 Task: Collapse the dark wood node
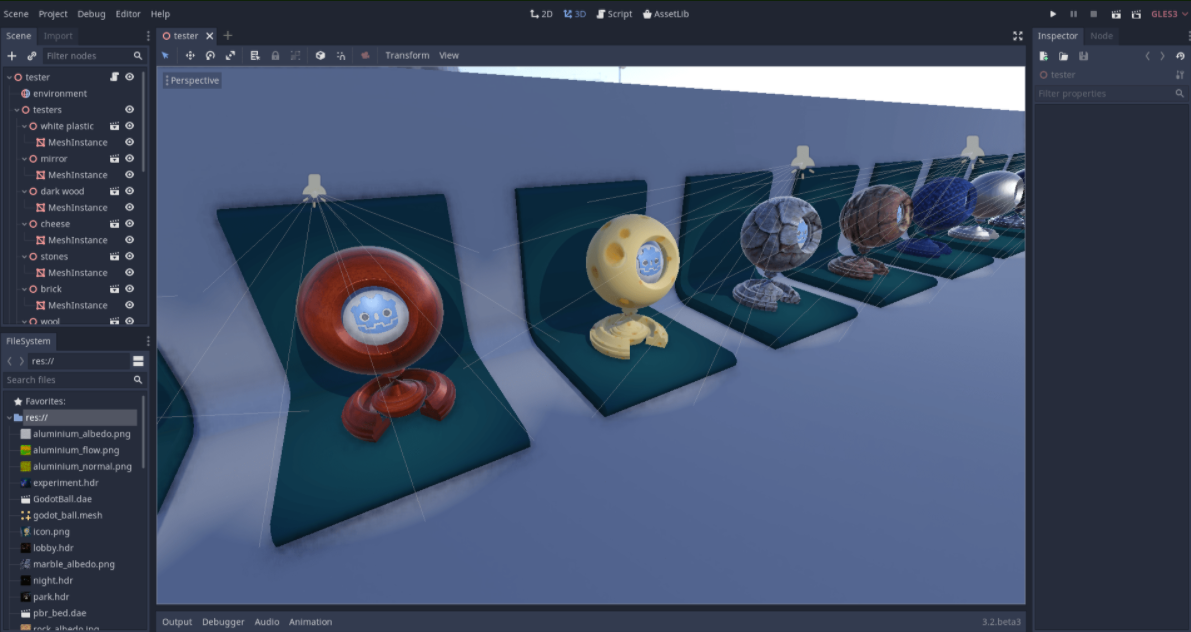pos(24,191)
